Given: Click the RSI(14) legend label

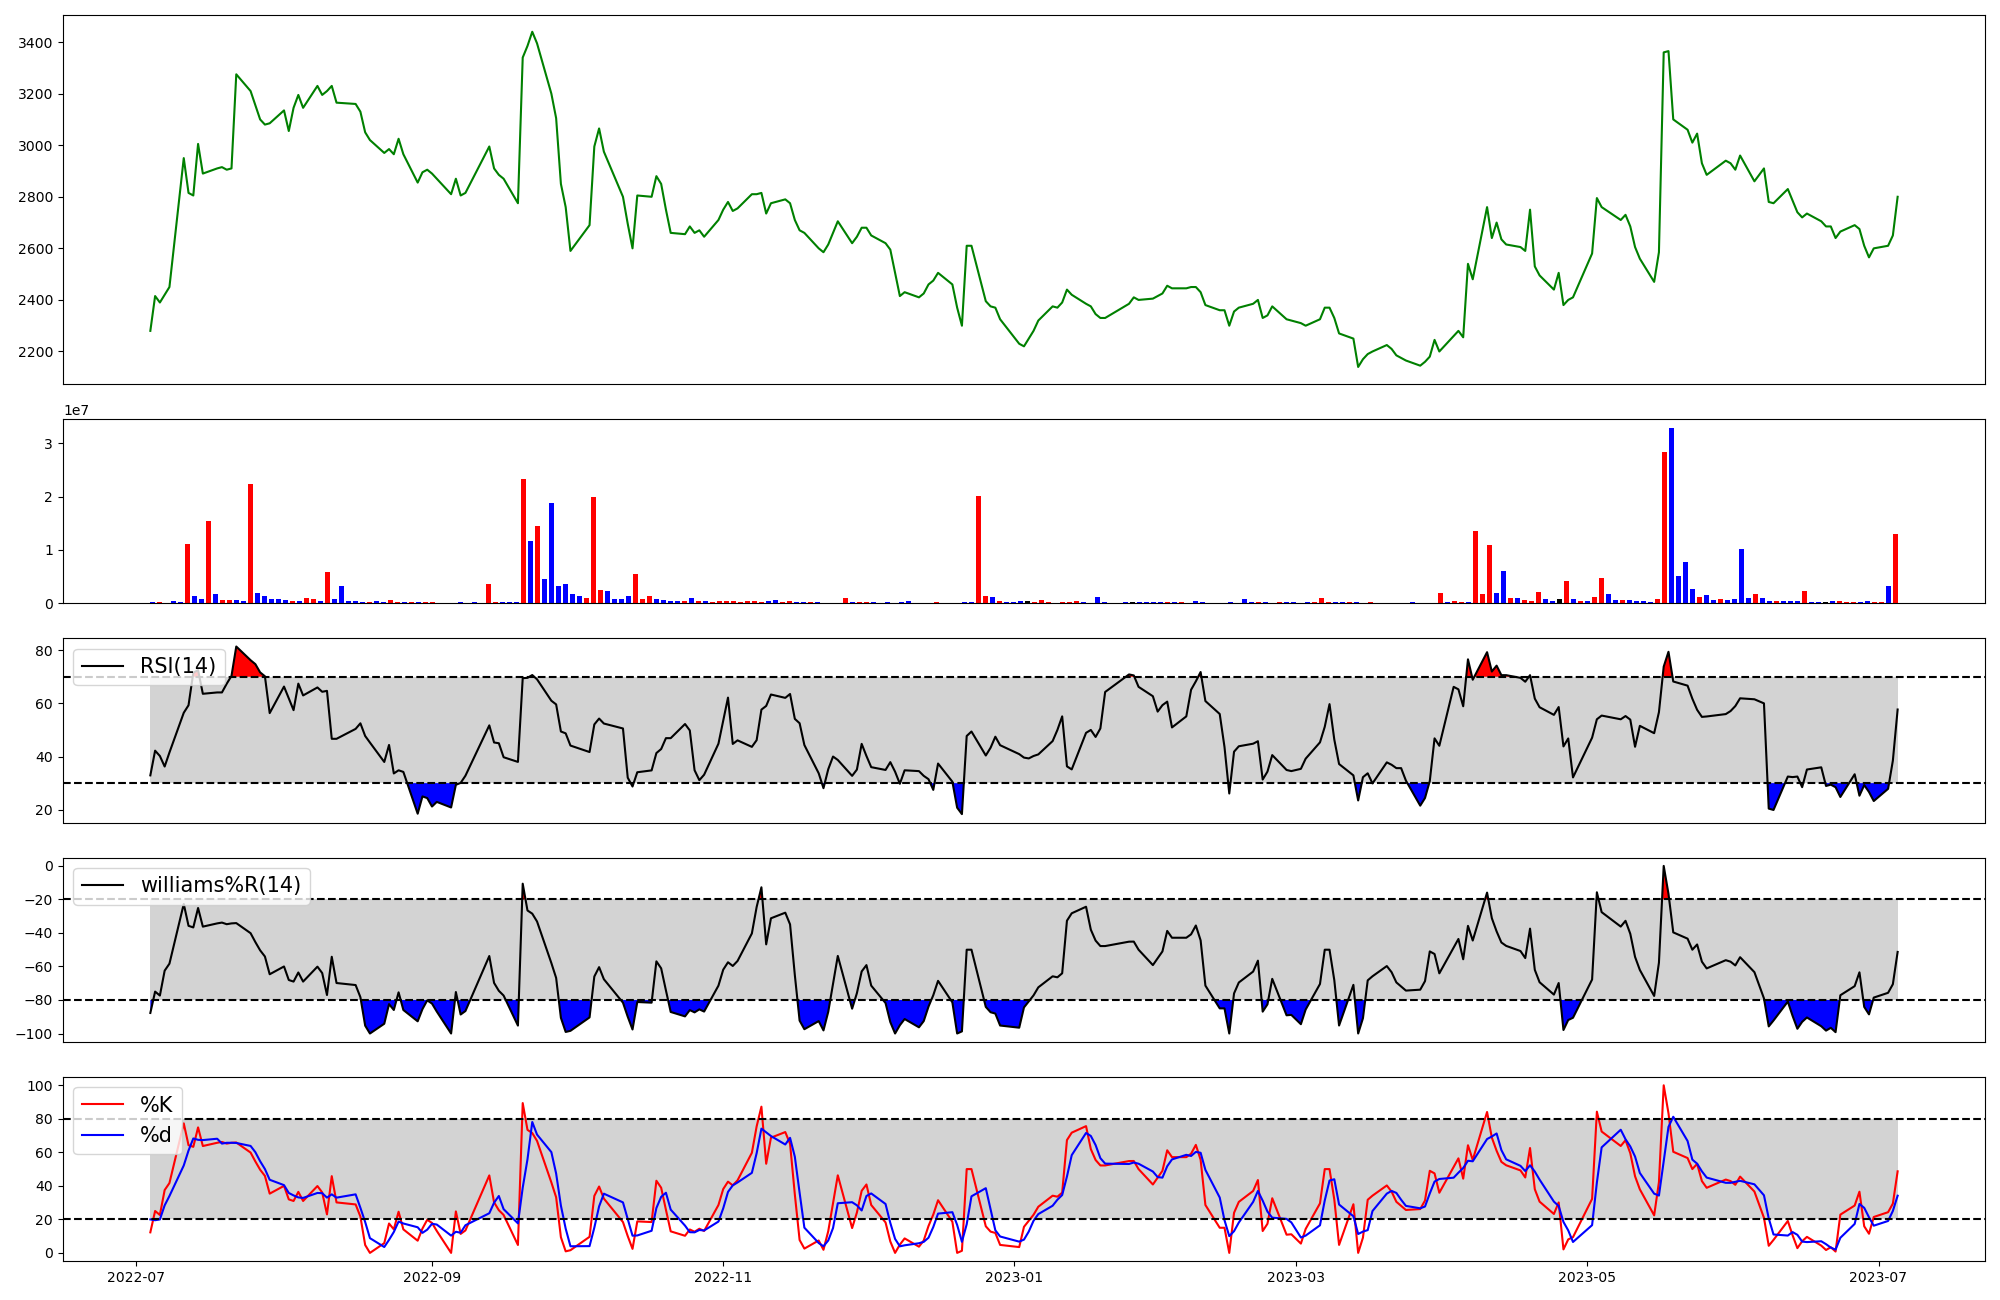Looking at the screenshot, I should [177, 666].
